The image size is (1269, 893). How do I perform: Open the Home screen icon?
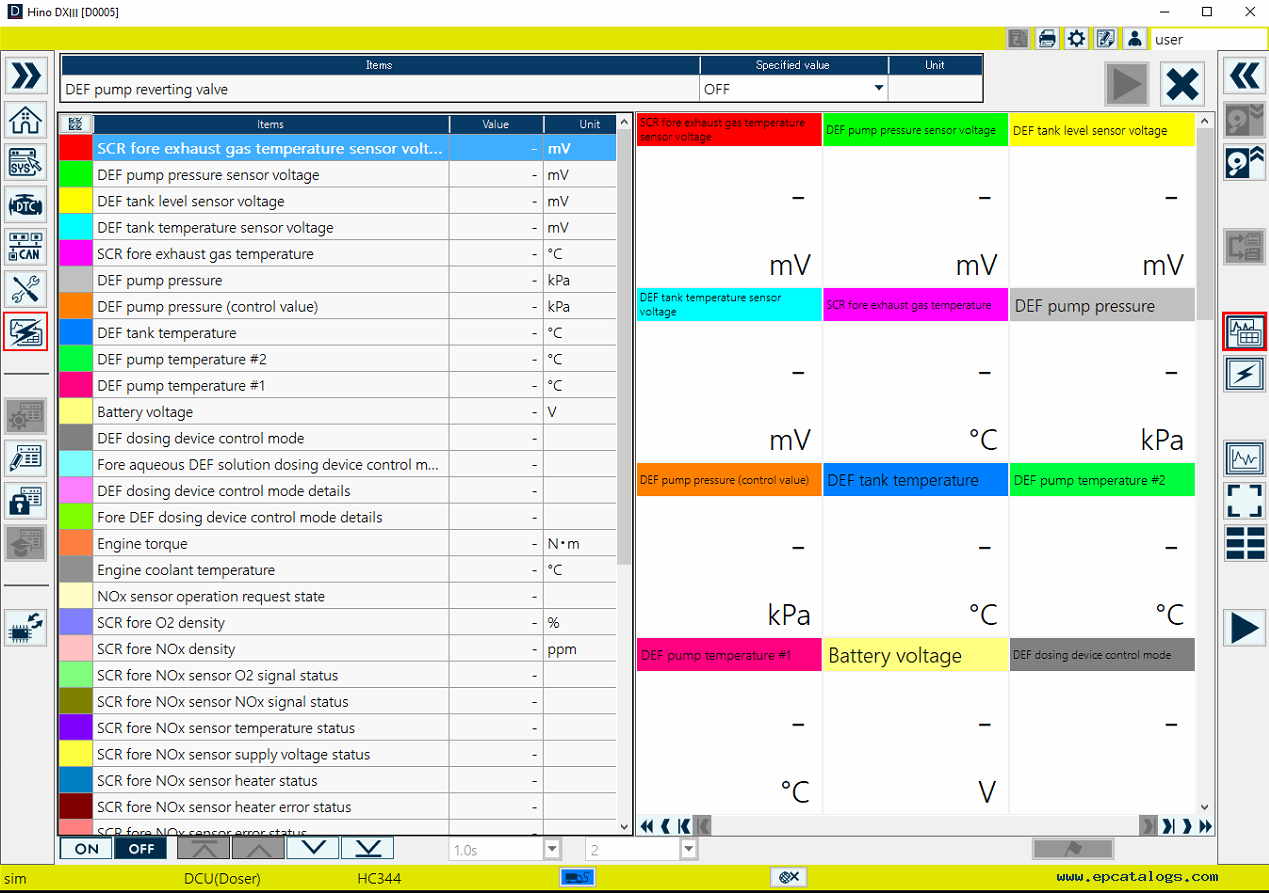pos(25,119)
